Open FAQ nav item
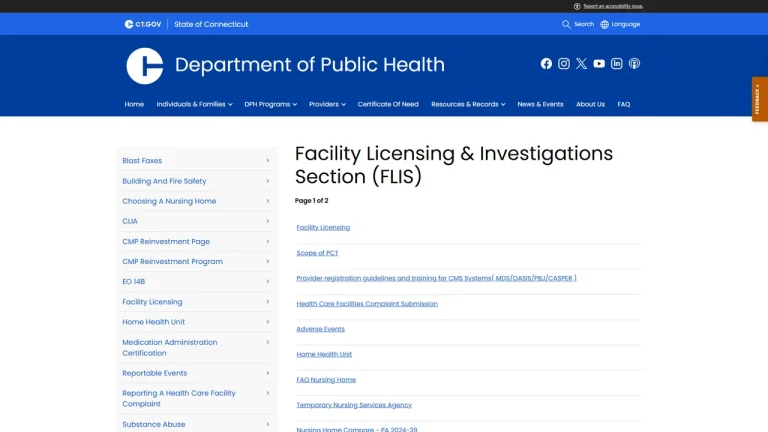 (x=624, y=104)
